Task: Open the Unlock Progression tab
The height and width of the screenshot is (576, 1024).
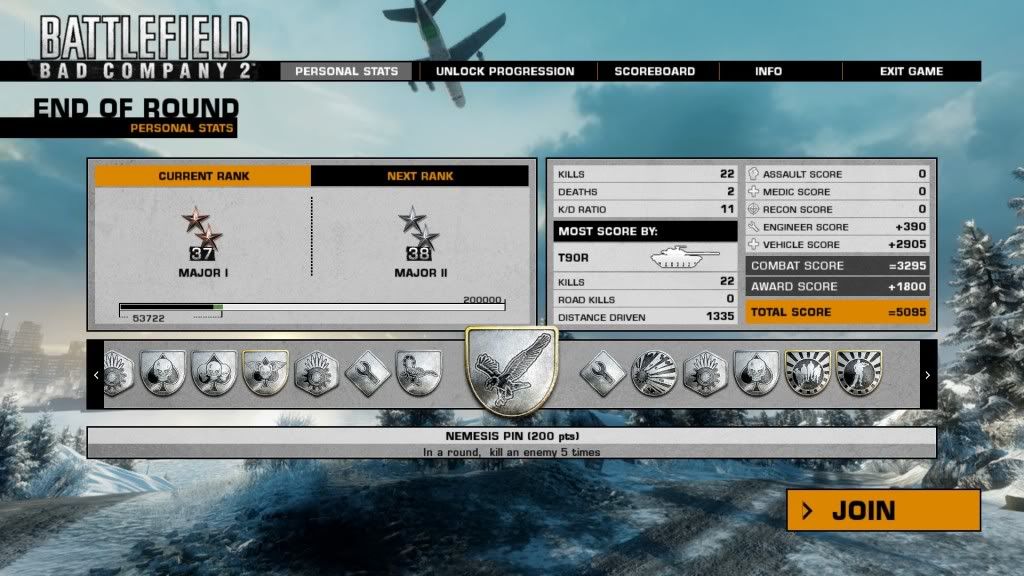Action: [x=505, y=71]
